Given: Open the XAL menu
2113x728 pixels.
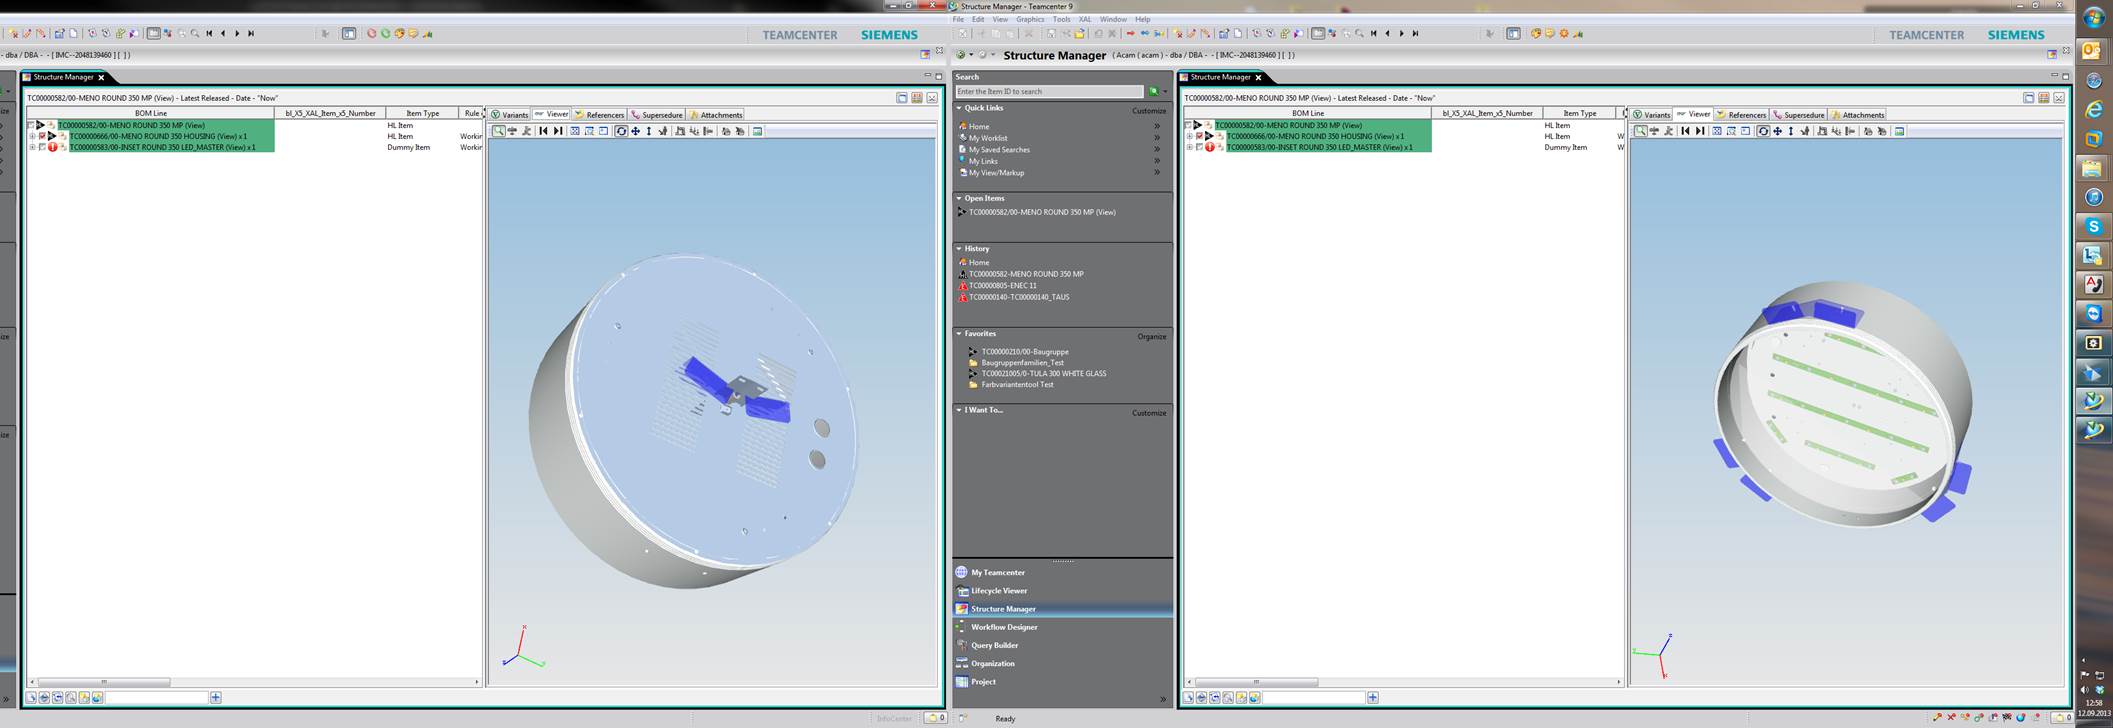Looking at the screenshot, I should pyautogui.click(x=1085, y=19).
